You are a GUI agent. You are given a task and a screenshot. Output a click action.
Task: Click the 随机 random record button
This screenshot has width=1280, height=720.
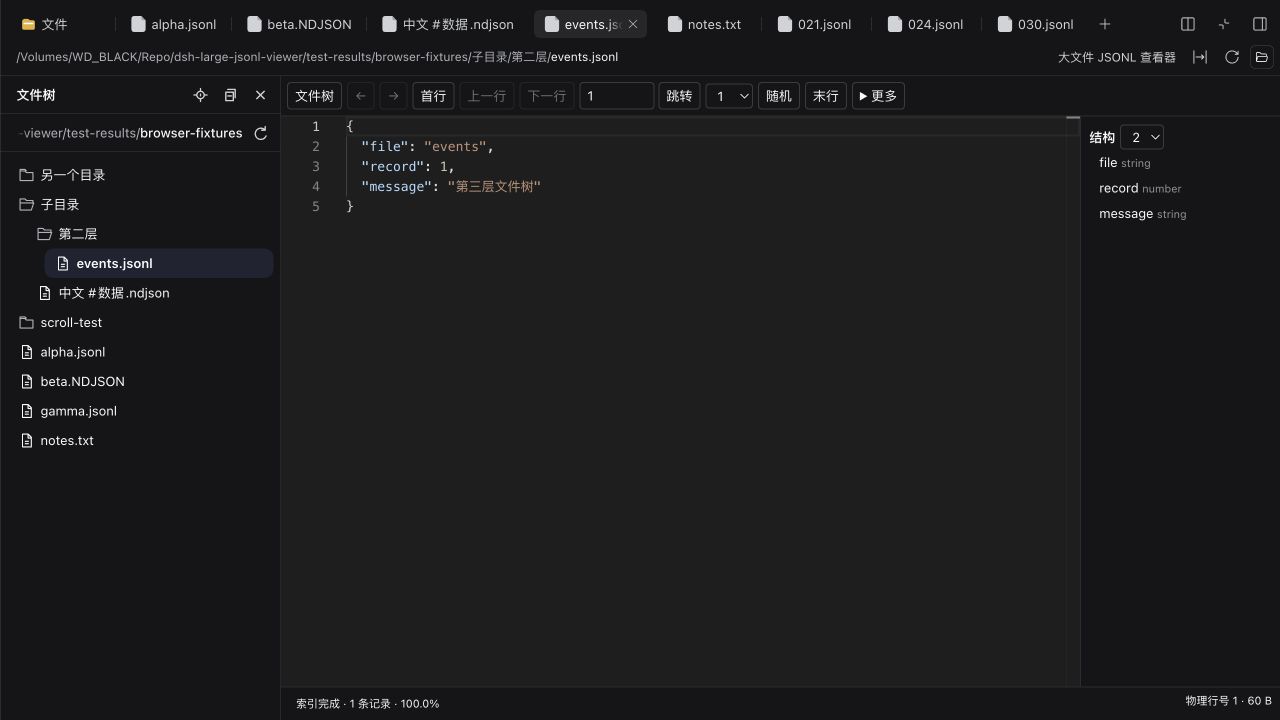pos(779,96)
